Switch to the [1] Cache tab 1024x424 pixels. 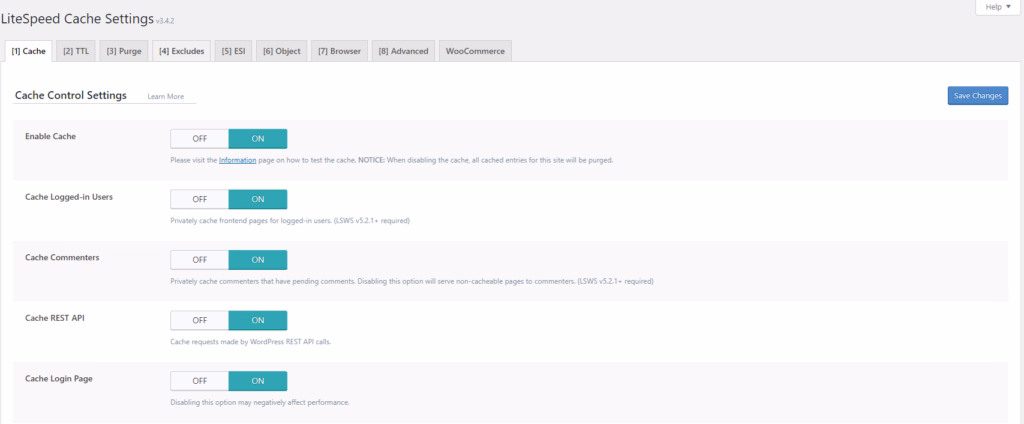coord(28,51)
